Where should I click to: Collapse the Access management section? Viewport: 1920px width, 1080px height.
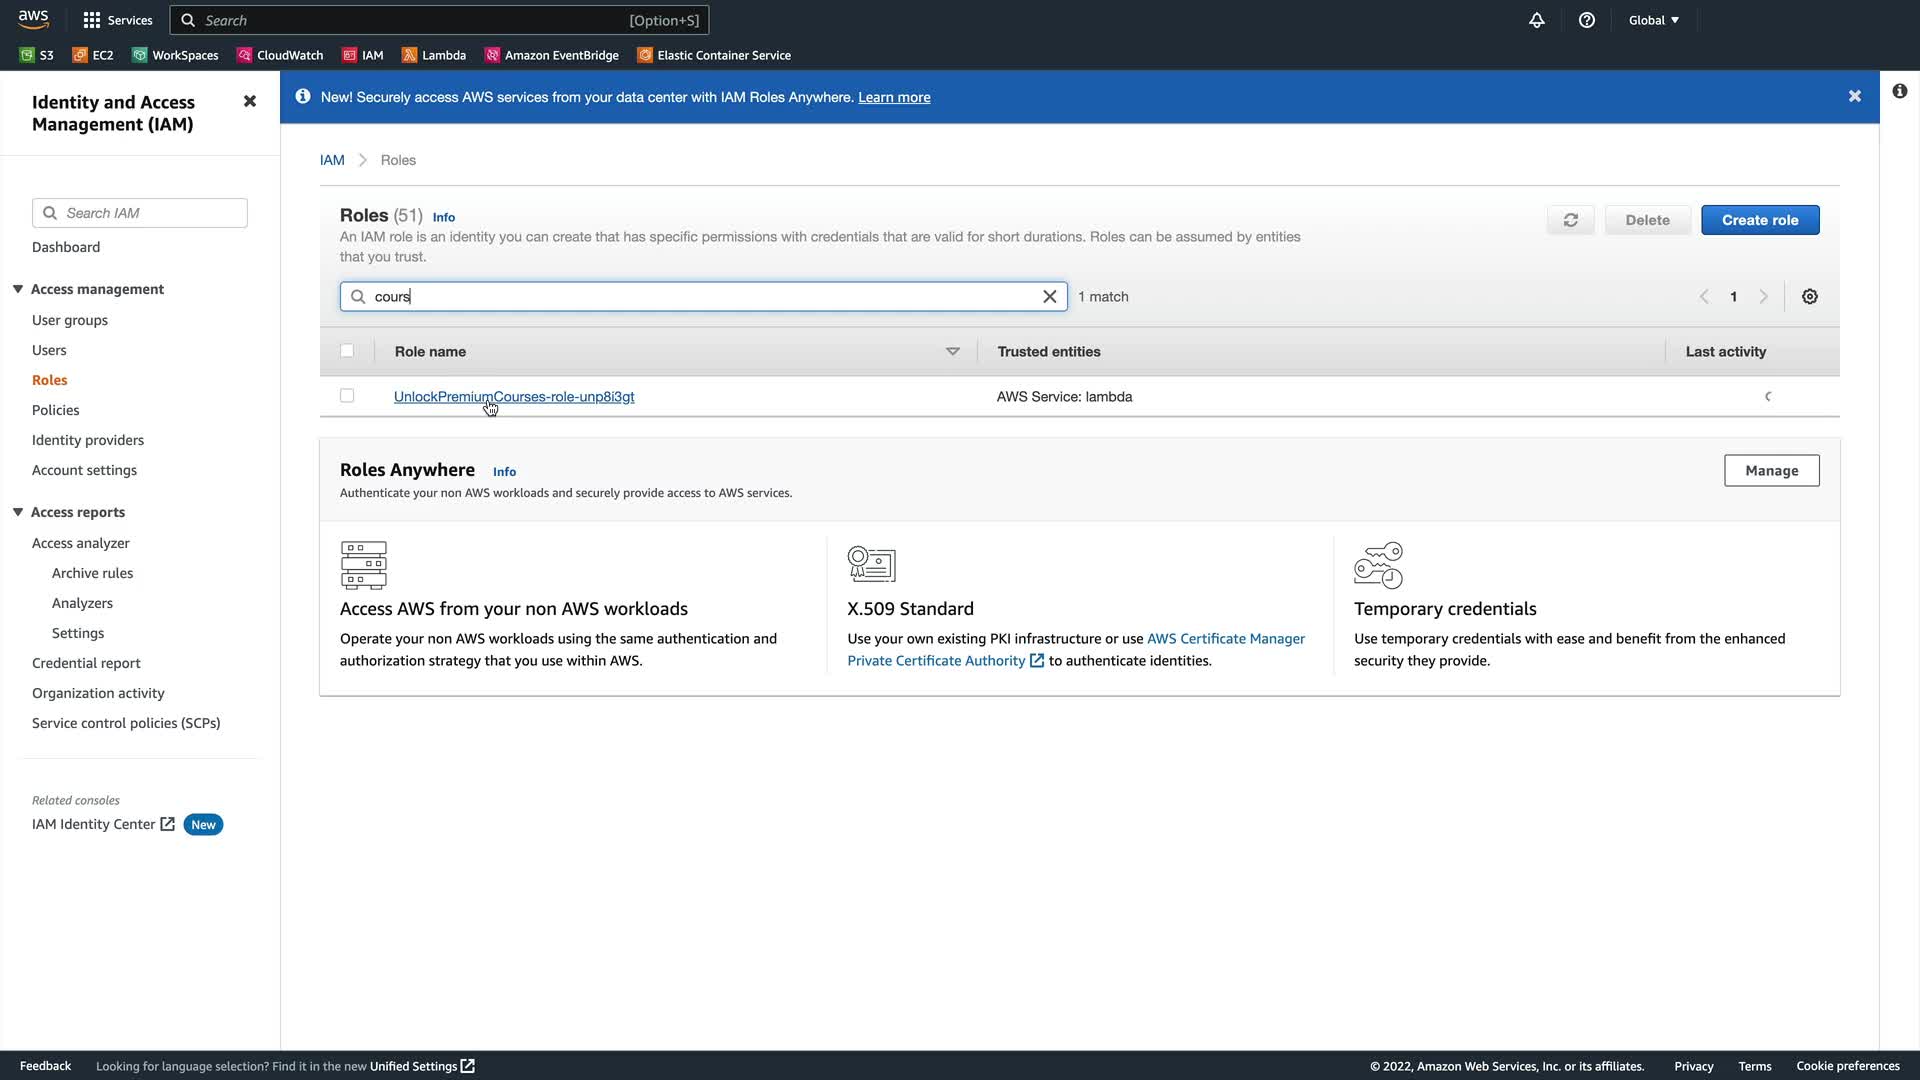pos(18,289)
